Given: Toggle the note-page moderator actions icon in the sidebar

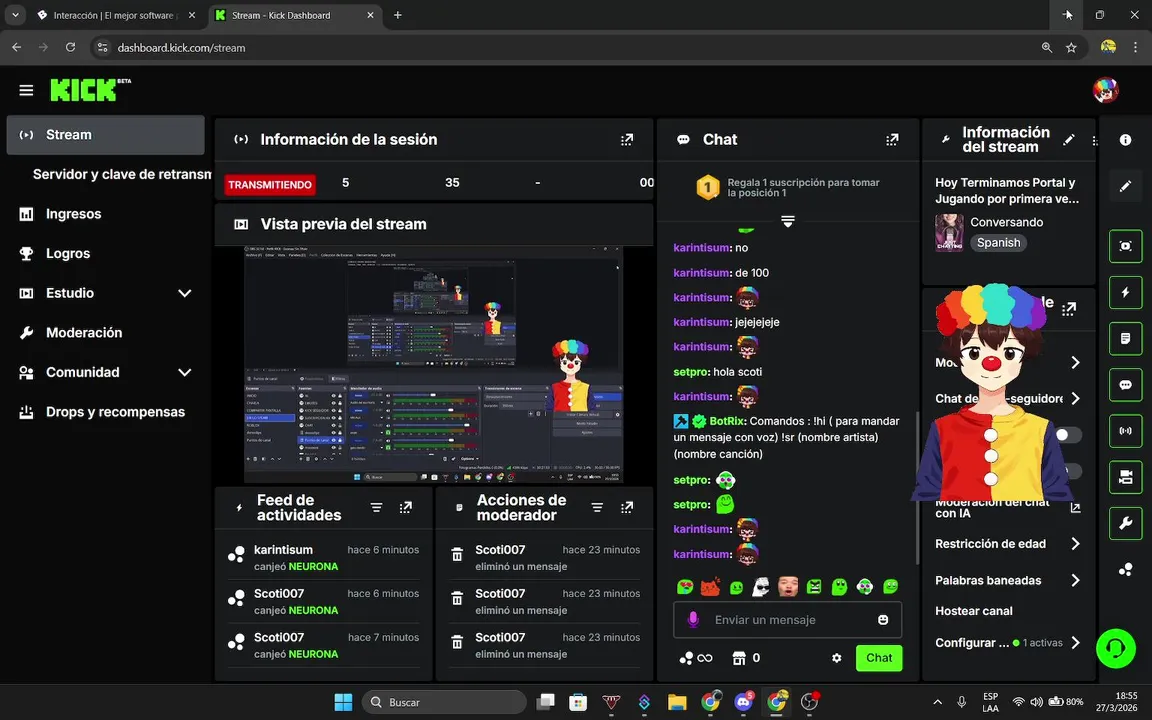Looking at the screenshot, I should (x=1125, y=339).
